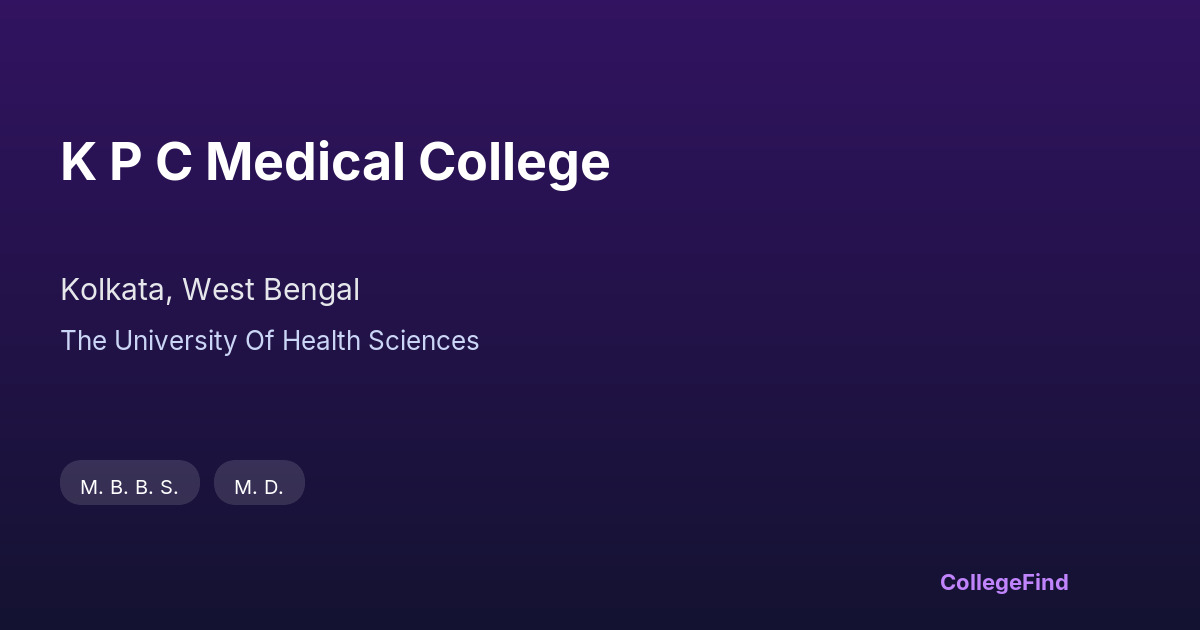Image resolution: width=1200 pixels, height=630 pixels.
Task: Click the M. B. B. S. course tag
Action: [x=130, y=487]
